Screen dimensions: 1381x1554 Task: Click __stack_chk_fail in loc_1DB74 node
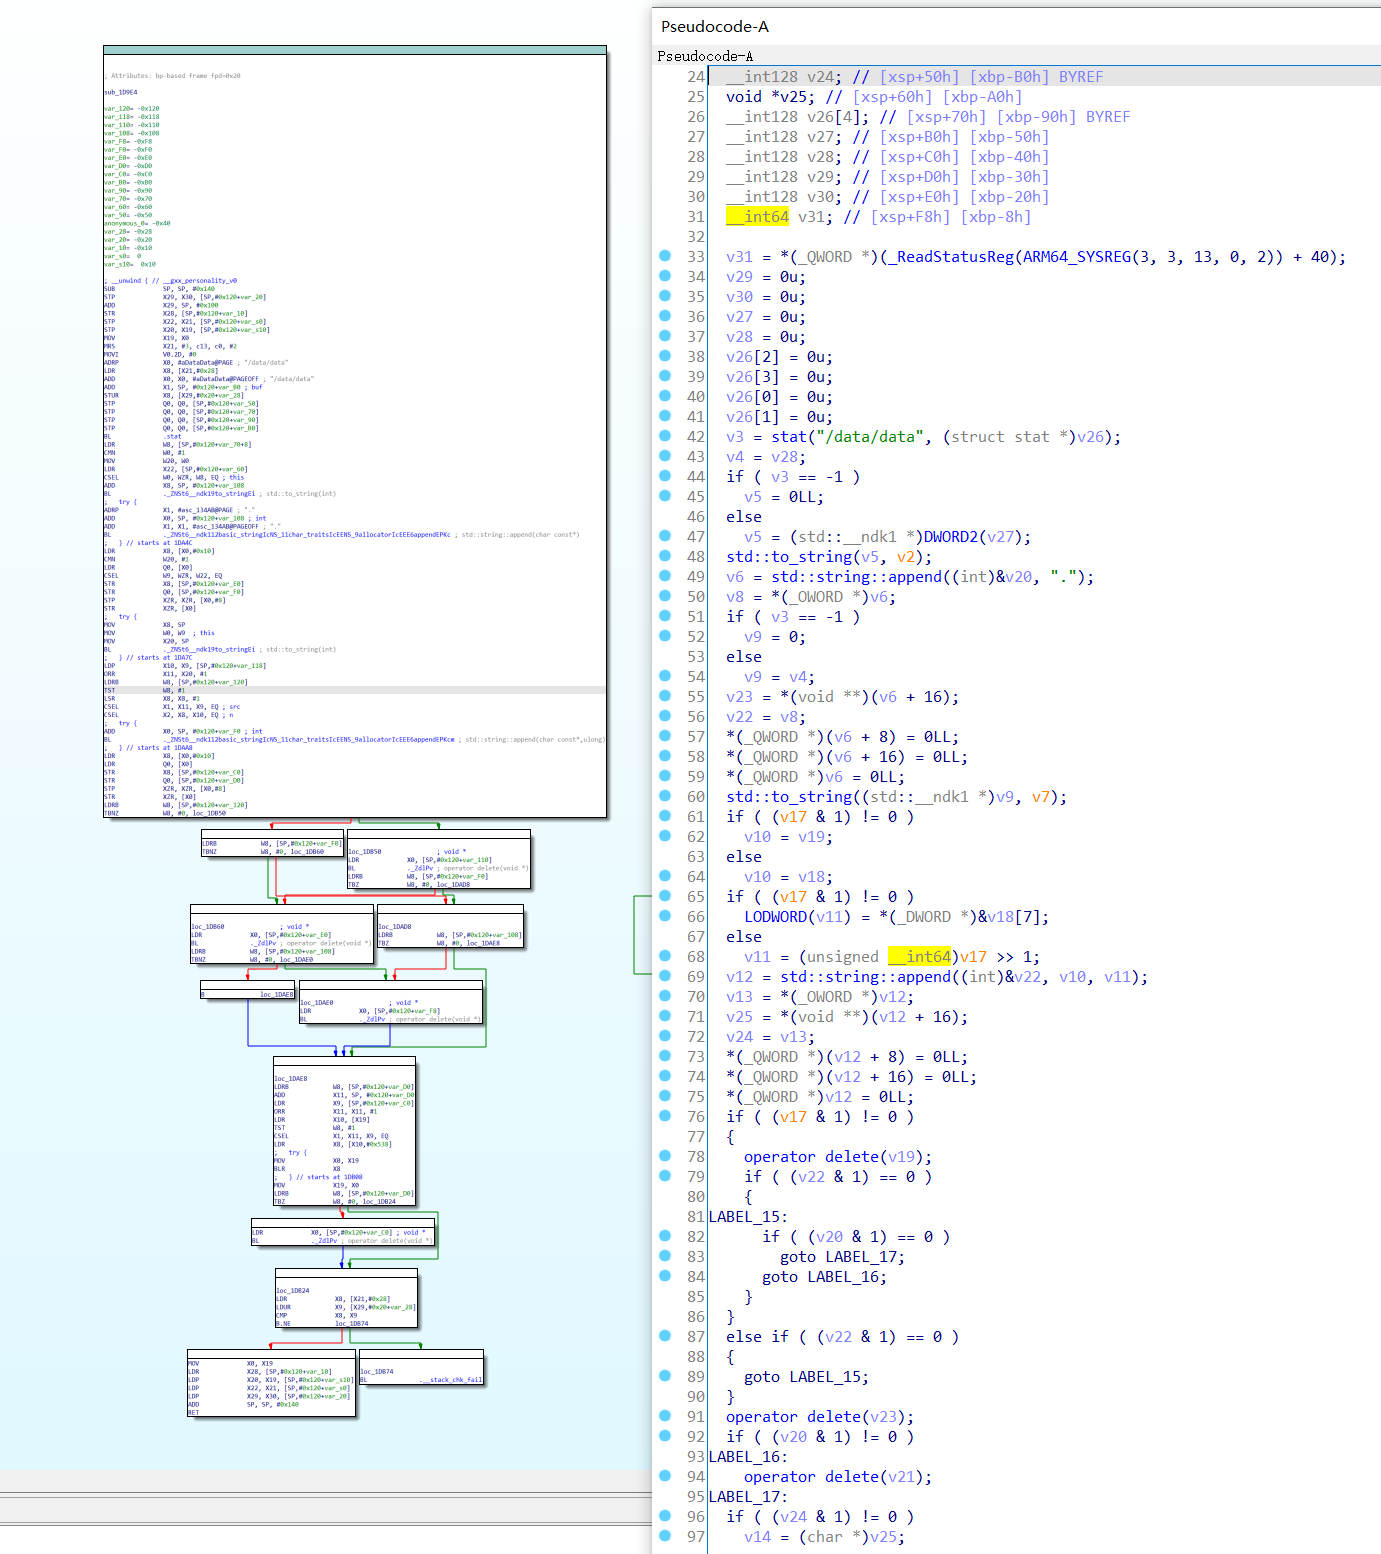pos(450,1380)
